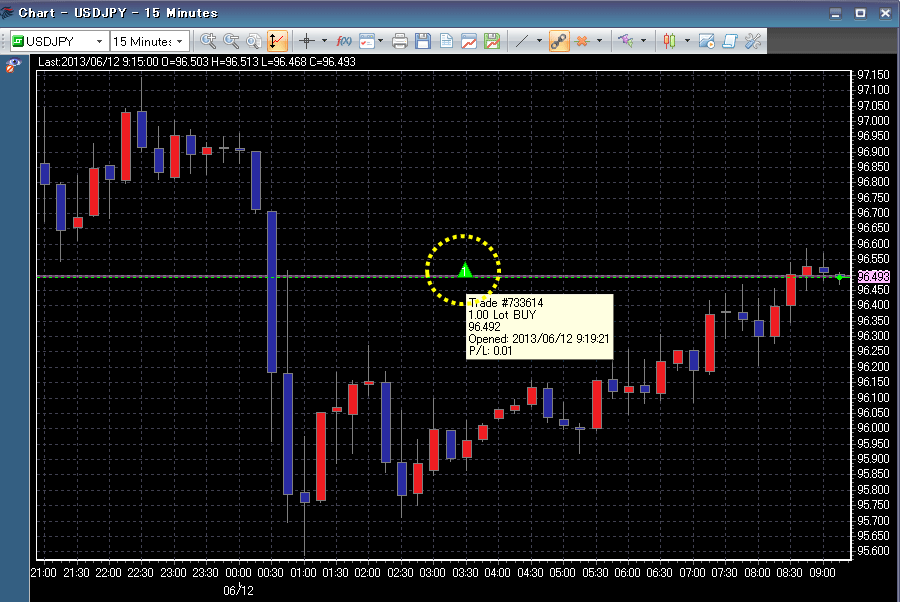Expand the delete options dropdown arrow
The height and width of the screenshot is (602, 900).
599,41
